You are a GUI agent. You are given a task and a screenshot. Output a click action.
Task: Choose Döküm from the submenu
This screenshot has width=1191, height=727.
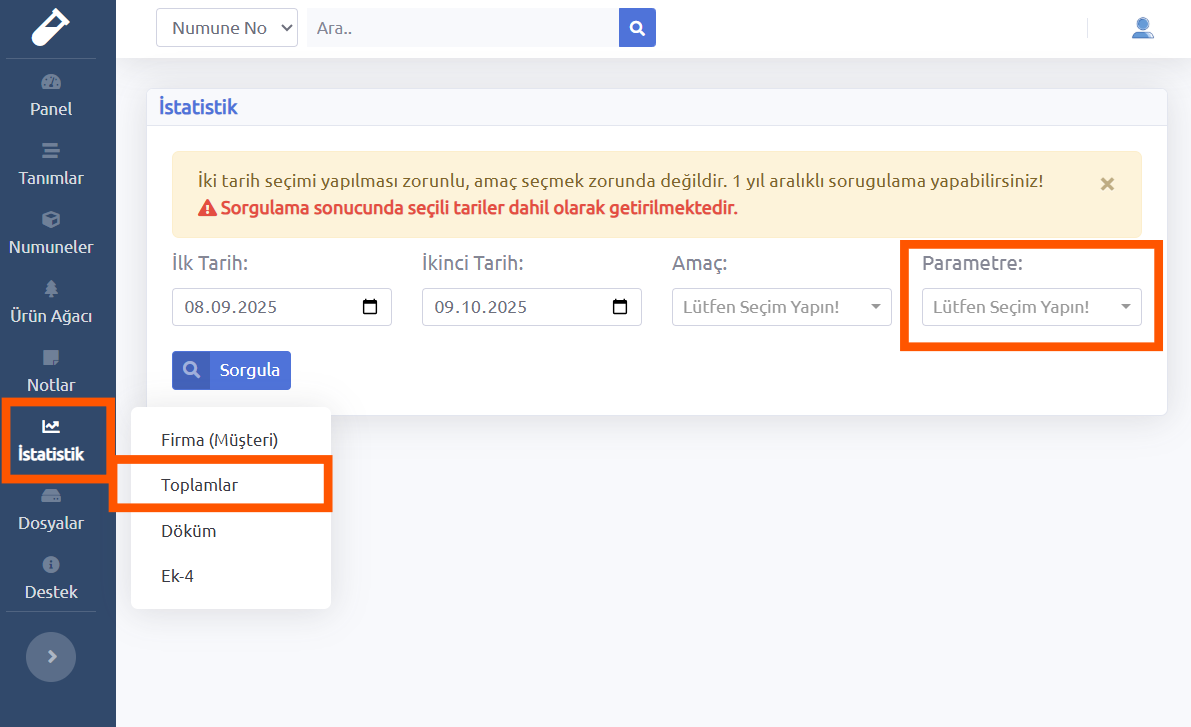(x=188, y=531)
